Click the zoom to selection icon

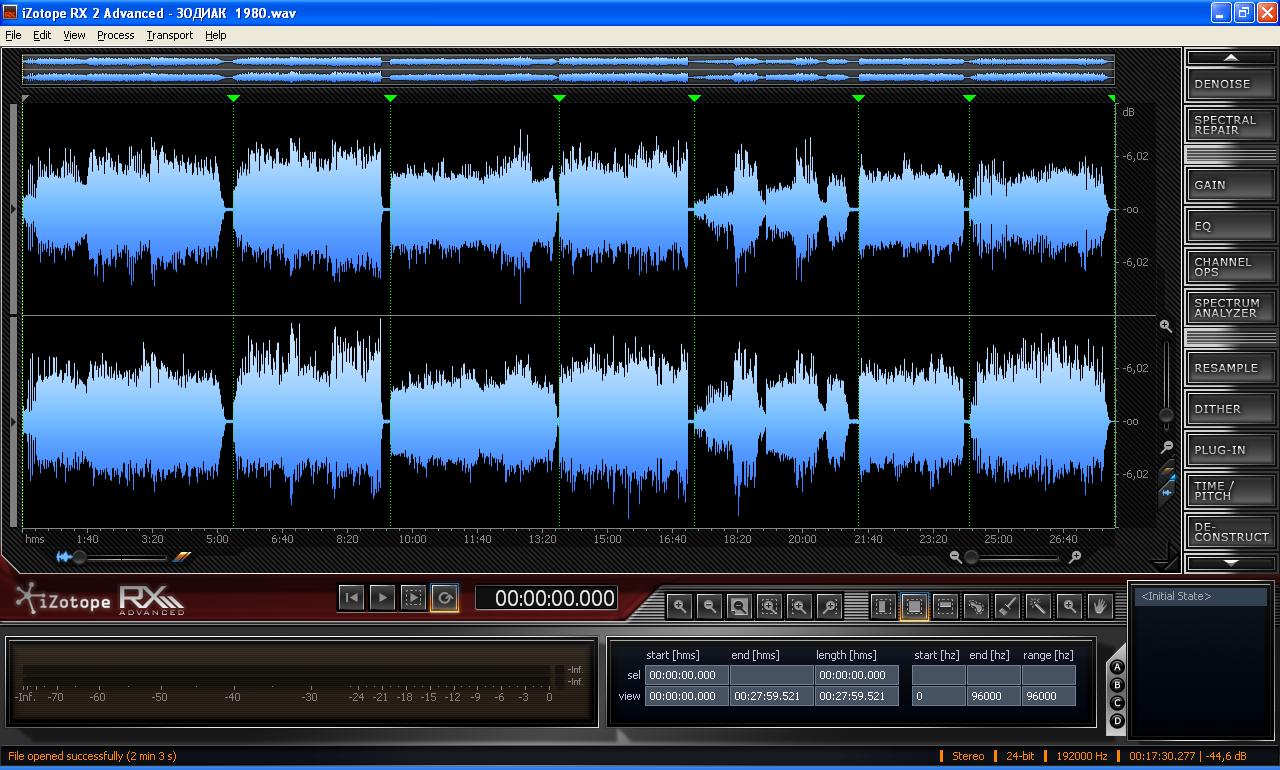769,605
